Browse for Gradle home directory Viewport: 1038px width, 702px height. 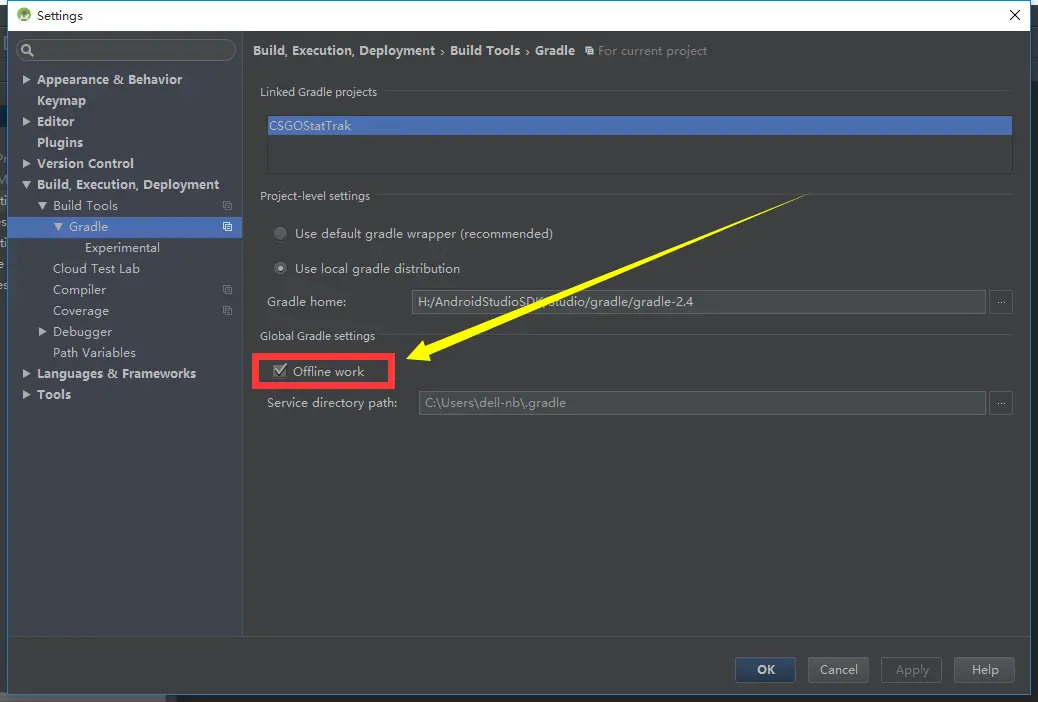pyautogui.click(x=1001, y=302)
